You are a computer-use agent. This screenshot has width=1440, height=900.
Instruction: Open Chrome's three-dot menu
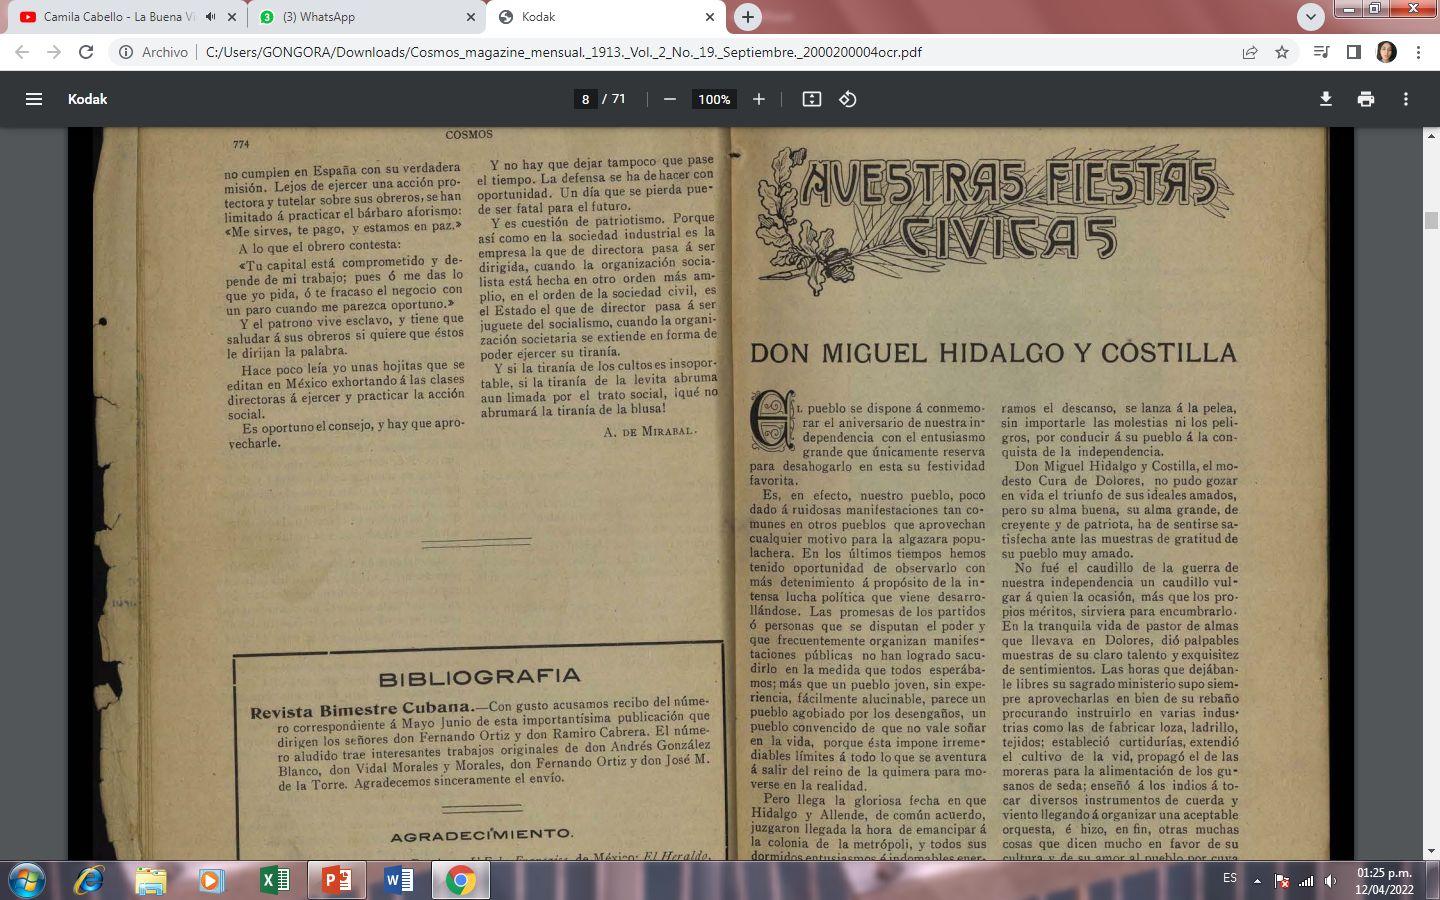click(x=1418, y=52)
